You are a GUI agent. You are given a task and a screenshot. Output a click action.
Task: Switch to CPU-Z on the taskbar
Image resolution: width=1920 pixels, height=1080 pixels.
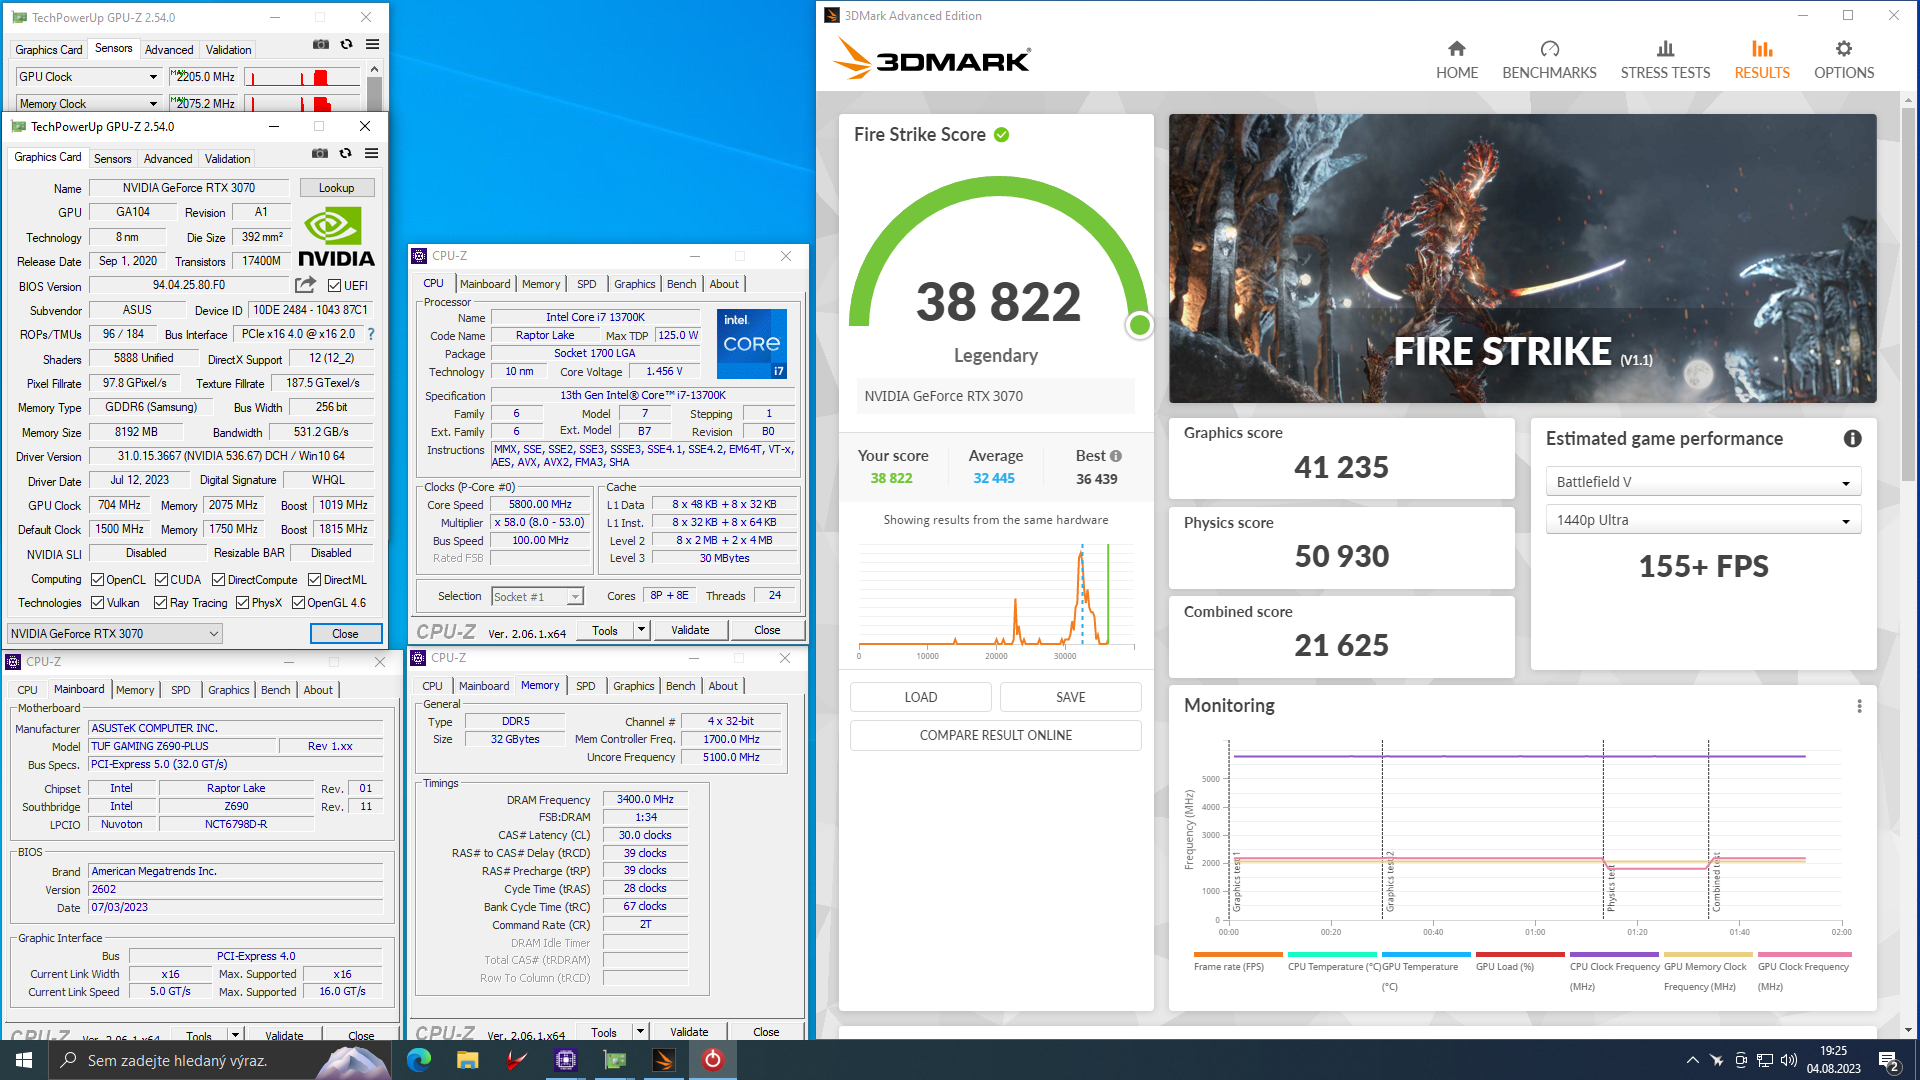pyautogui.click(x=565, y=1060)
